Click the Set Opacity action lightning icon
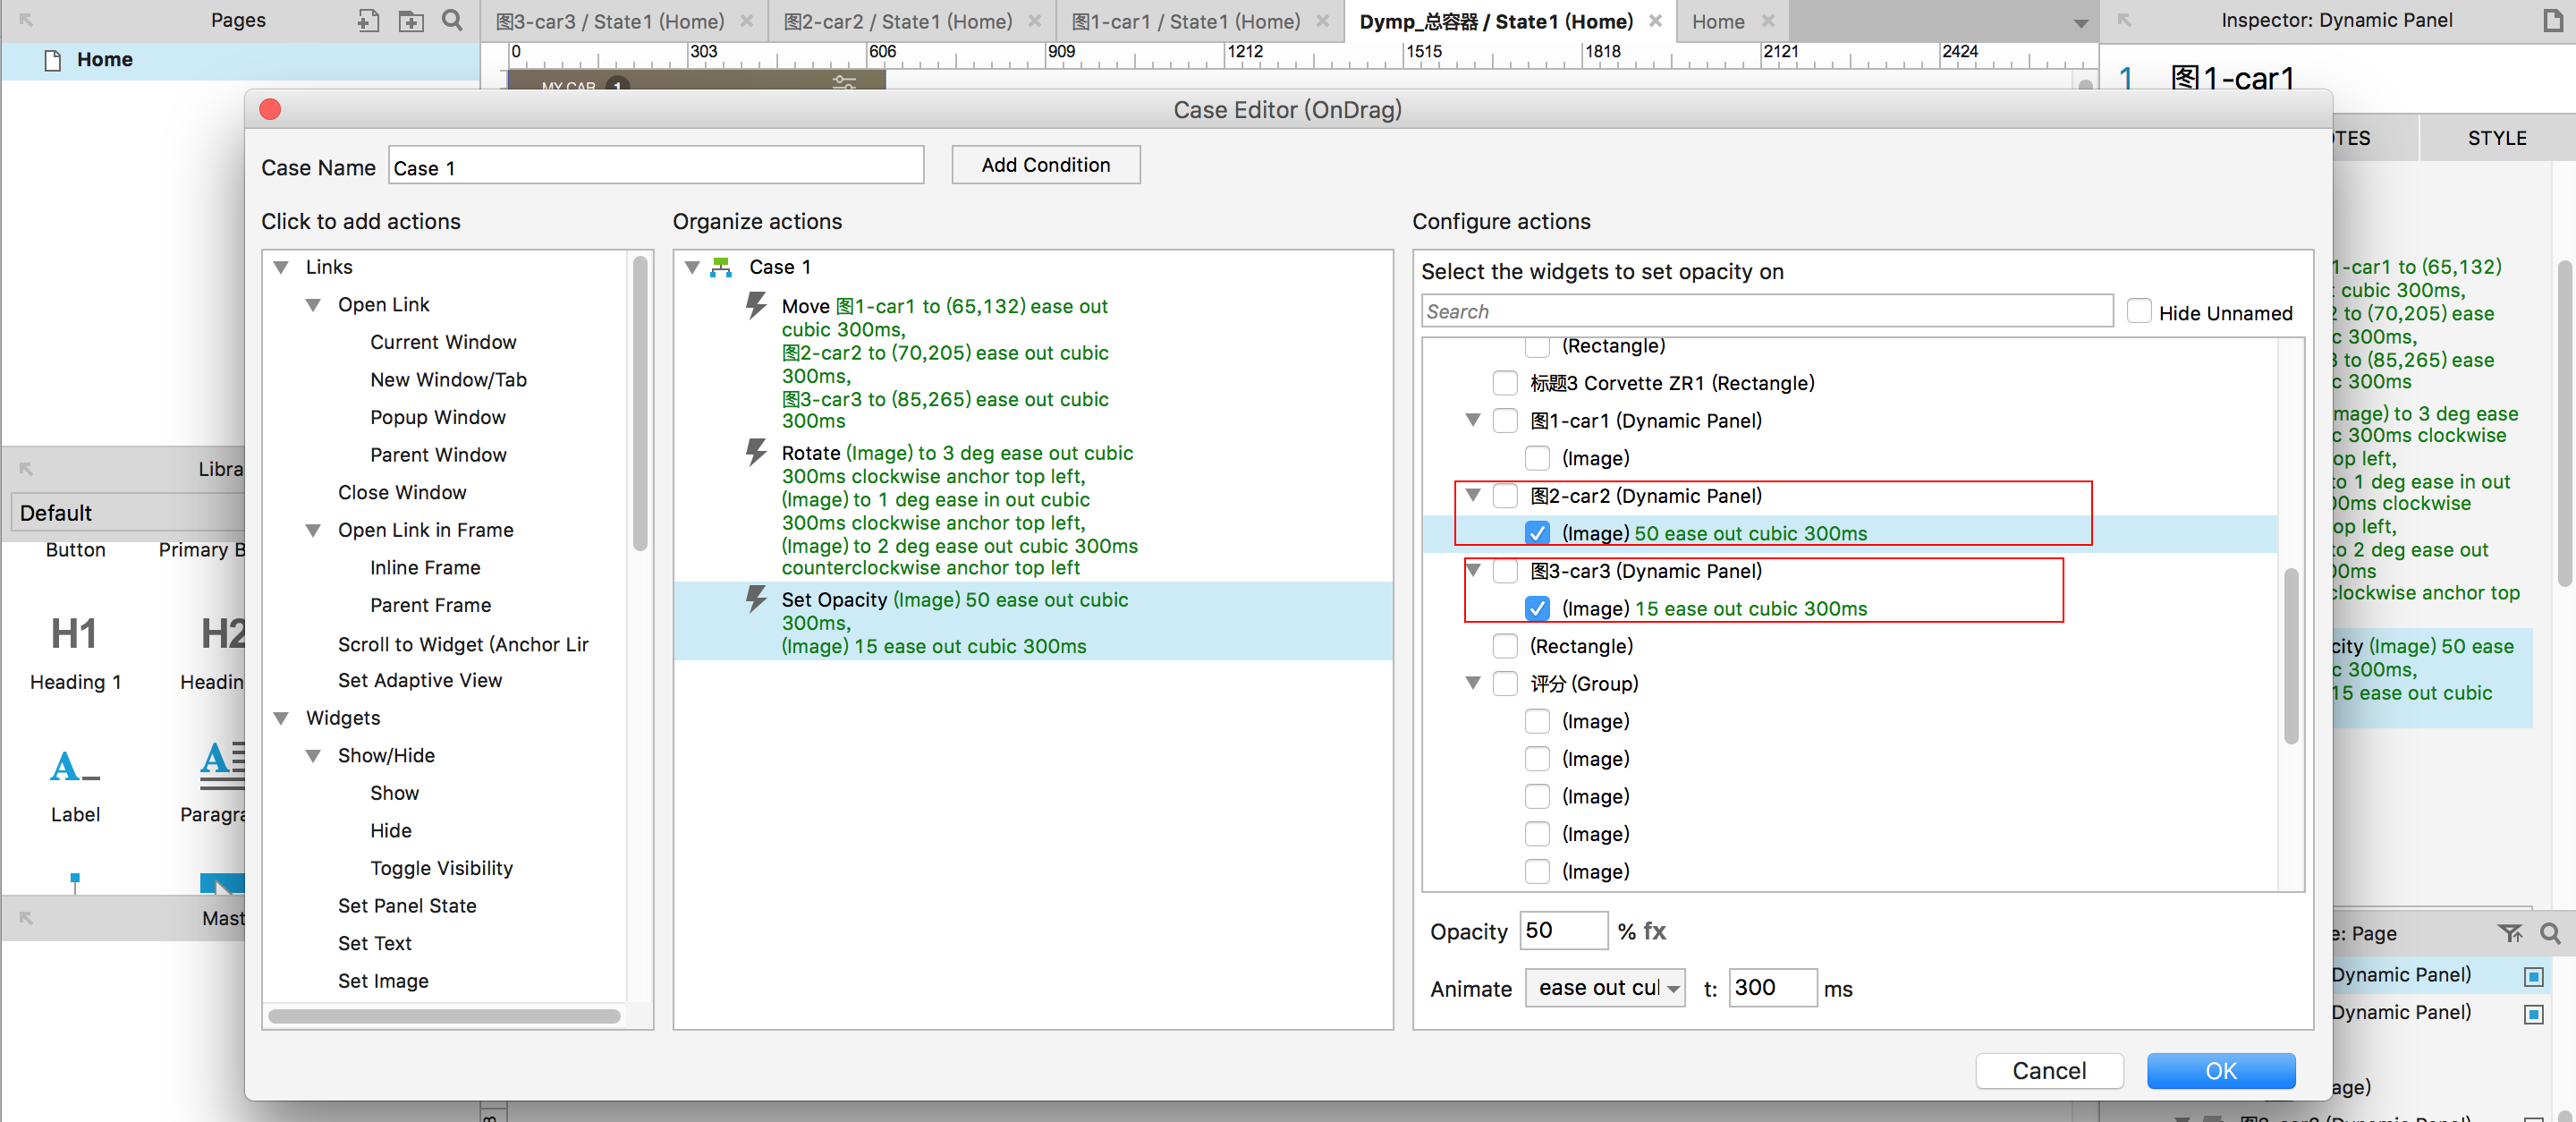 [756, 600]
